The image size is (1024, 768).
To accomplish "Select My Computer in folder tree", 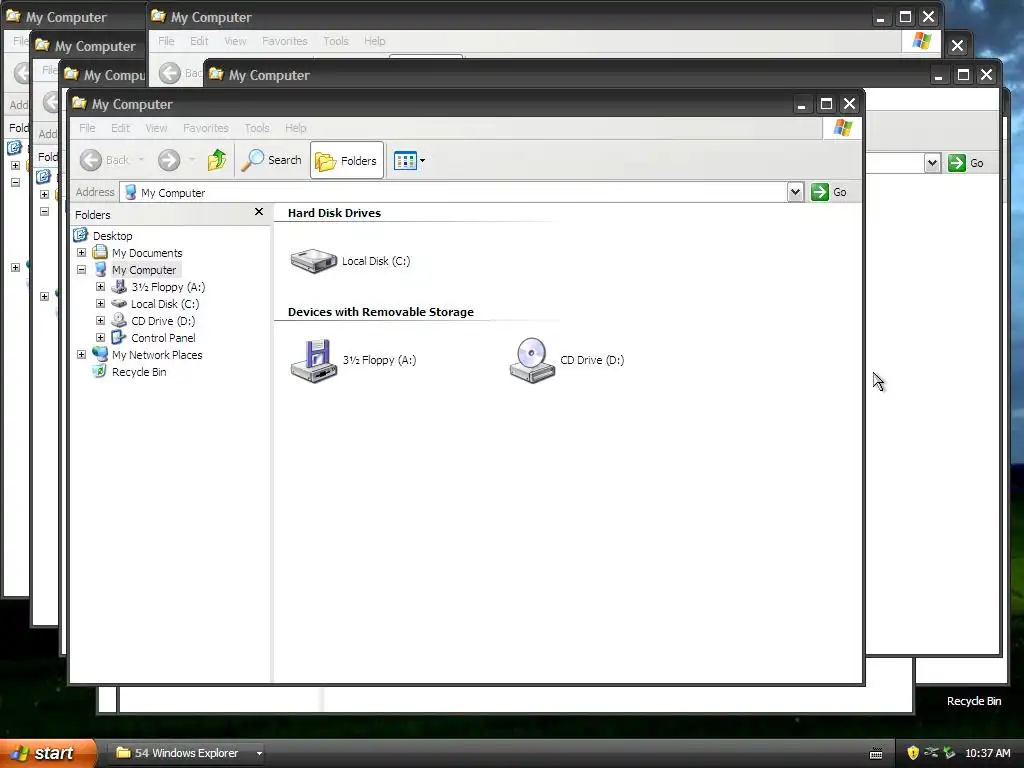I will click(x=144, y=270).
